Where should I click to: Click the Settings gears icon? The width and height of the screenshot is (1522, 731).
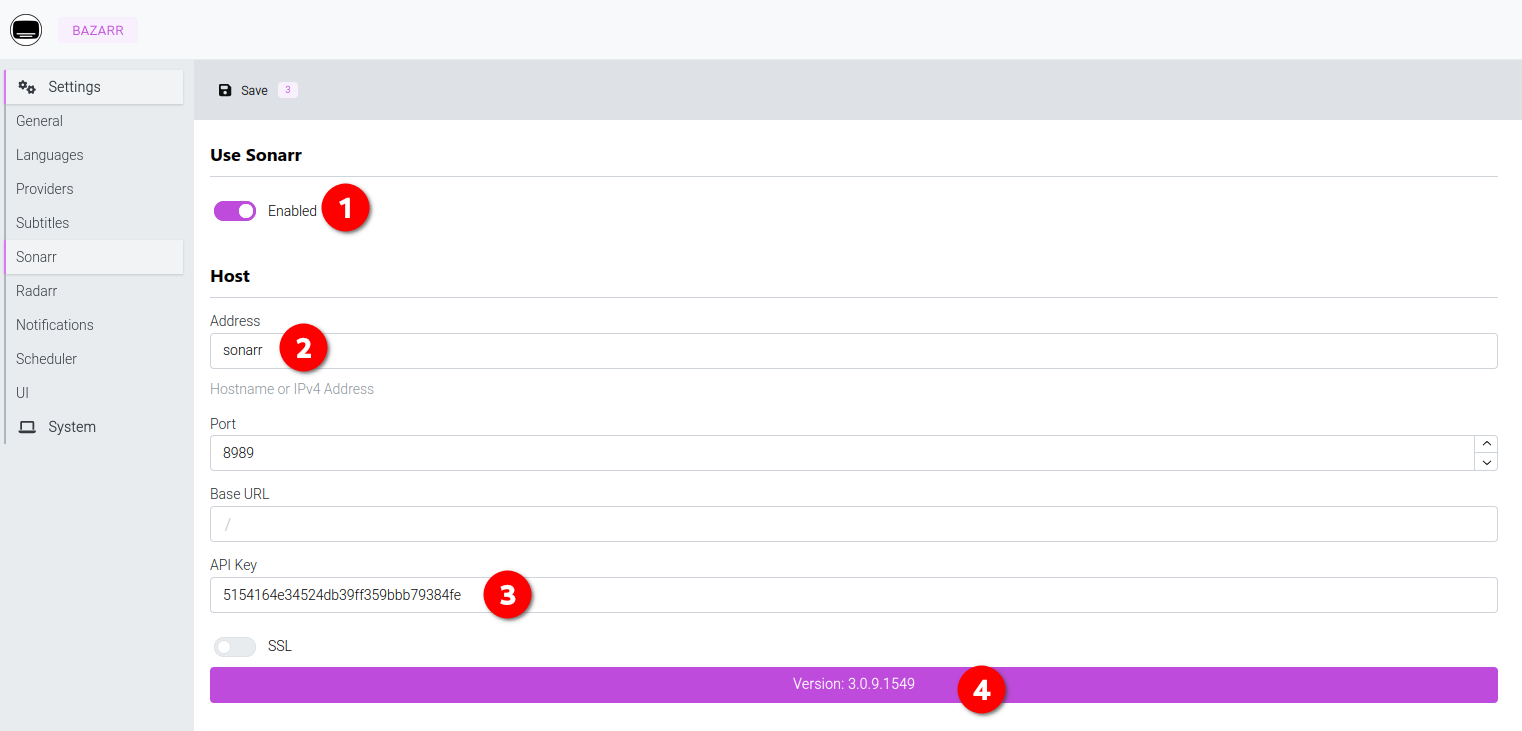click(27, 87)
